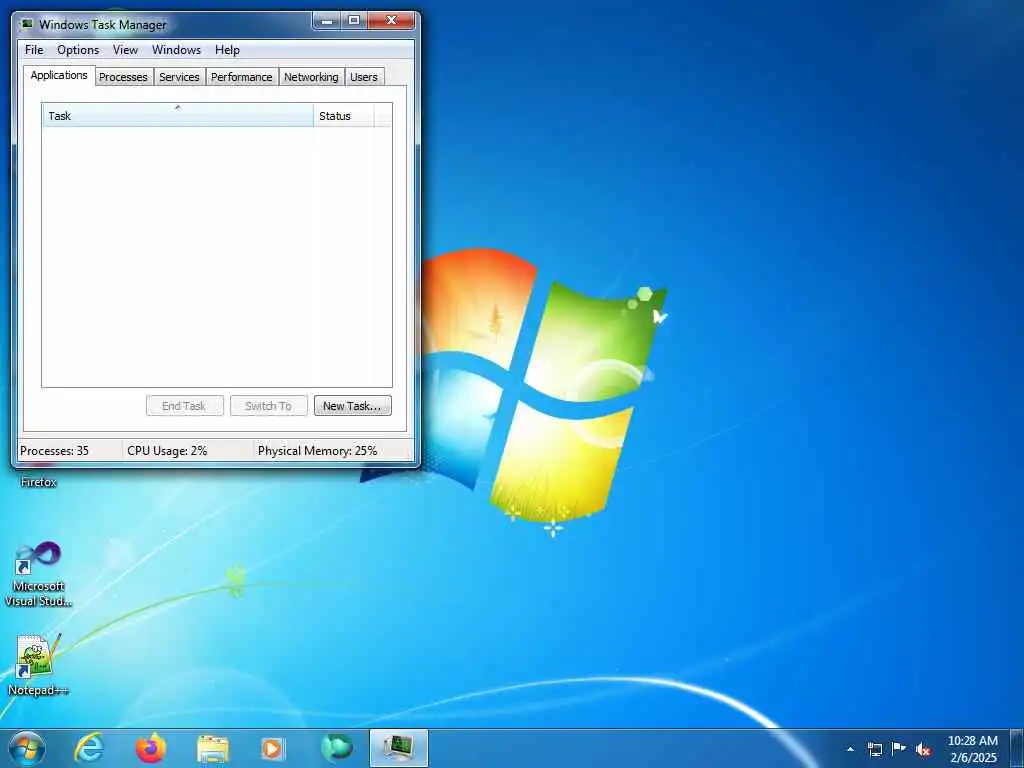Switch to the Networking tab
Image resolution: width=1024 pixels, height=768 pixels.
click(311, 77)
